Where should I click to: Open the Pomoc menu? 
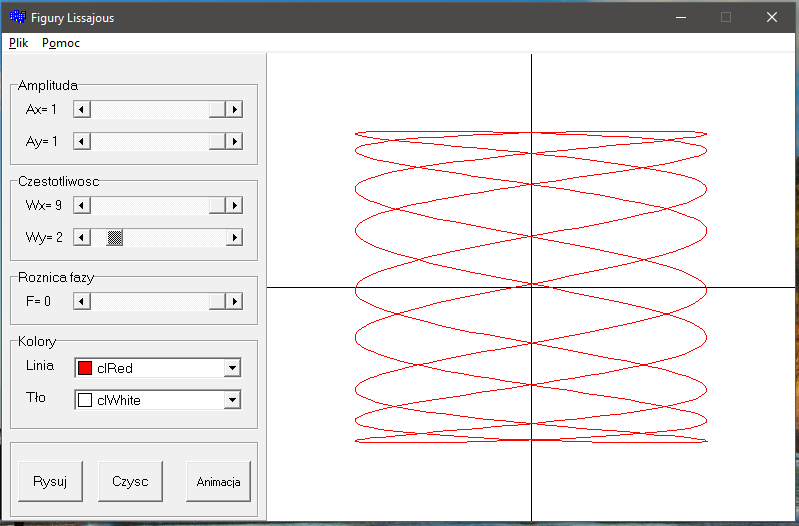point(61,43)
